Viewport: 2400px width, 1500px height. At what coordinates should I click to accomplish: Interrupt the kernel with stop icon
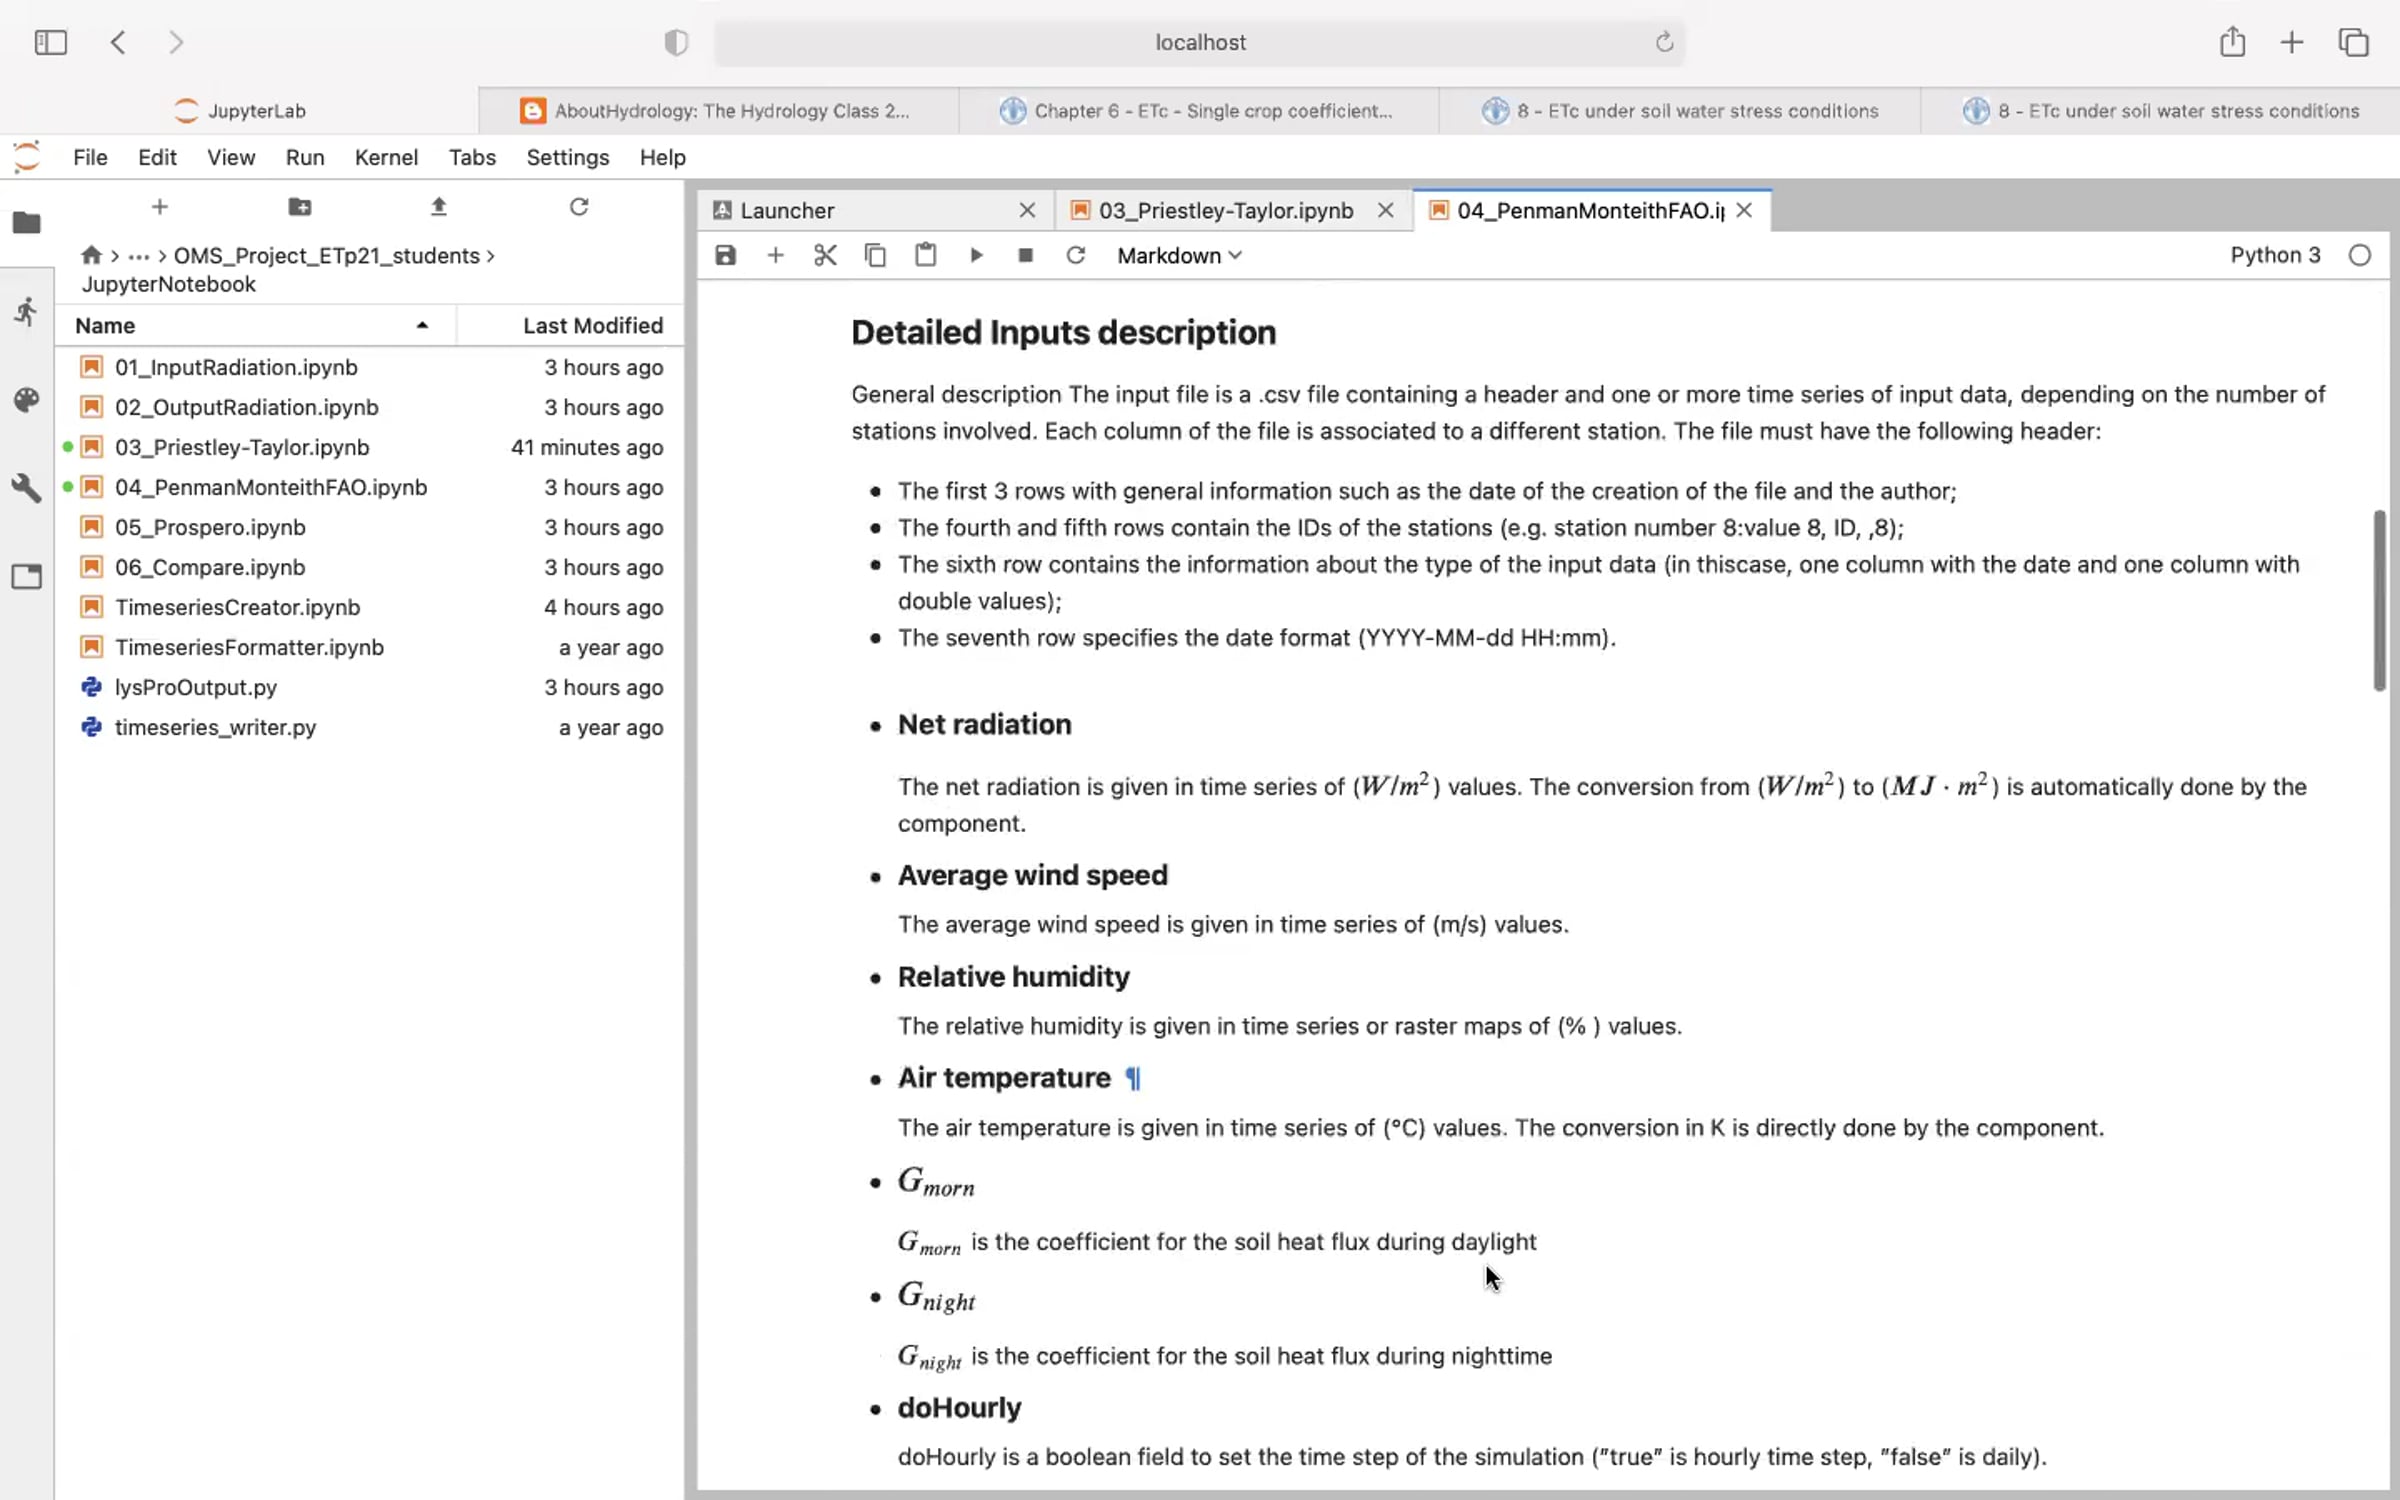1025,255
